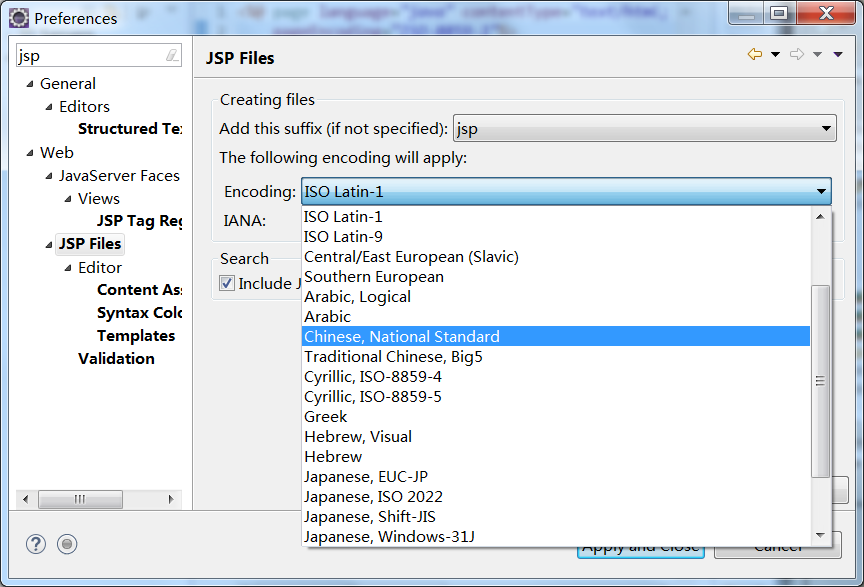Viewport: 864px width, 587px height.
Task: Collapse the General tree node
Action: pyautogui.click(x=30, y=84)
